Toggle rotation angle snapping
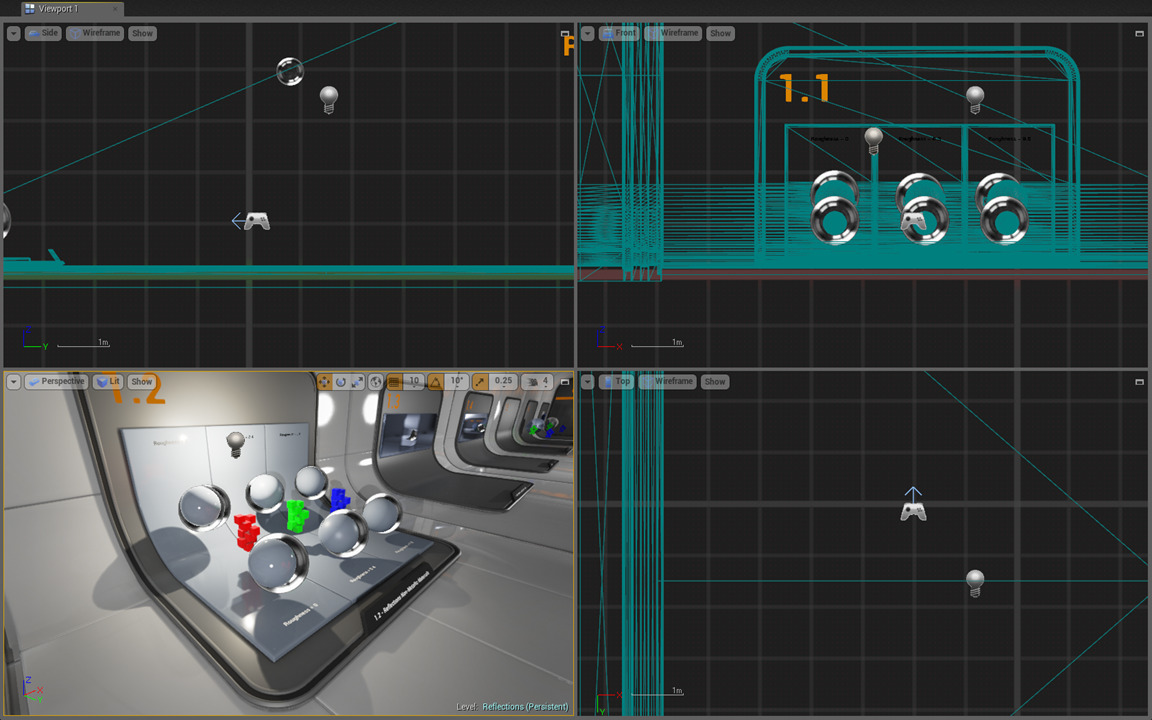 (x=436, y=381)
